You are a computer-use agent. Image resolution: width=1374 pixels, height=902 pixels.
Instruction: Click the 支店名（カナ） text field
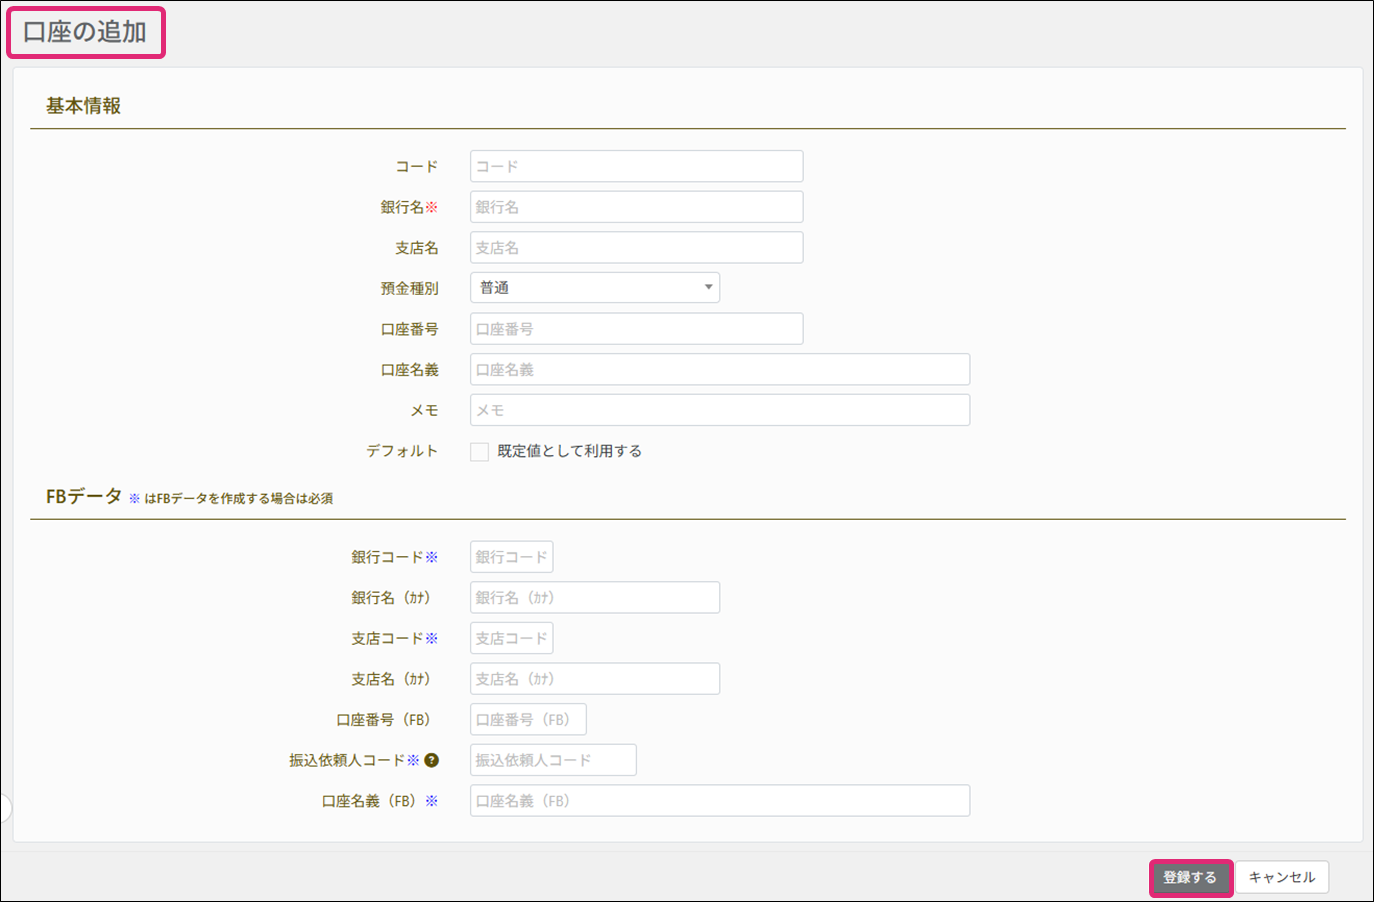coord(594,679)
